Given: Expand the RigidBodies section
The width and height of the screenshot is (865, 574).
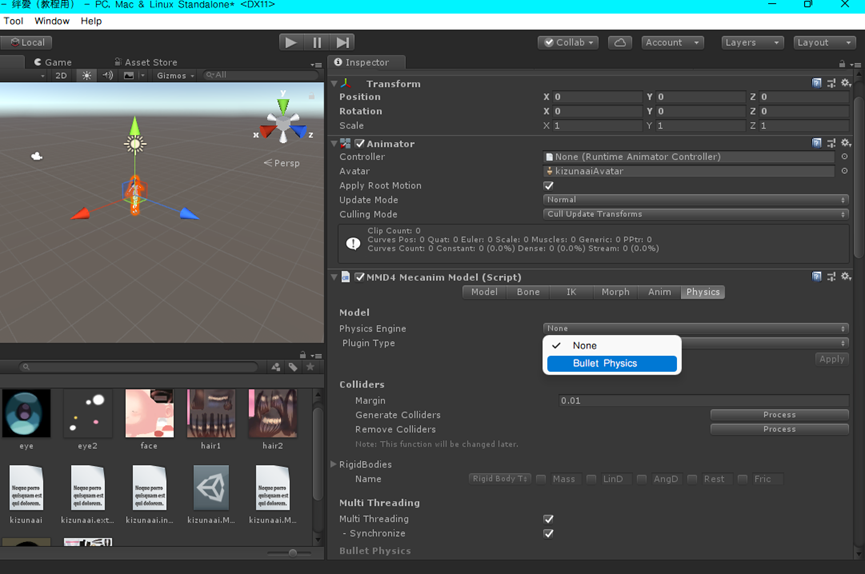Looking at the screenshot, I should click(334, 464).
